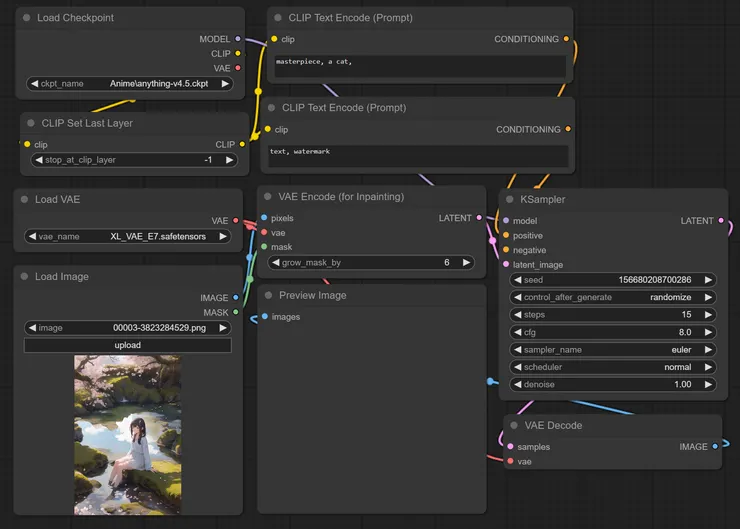The image size is (740, 529).
Task: Click the pixels input socket on VAE Encode
Action: 264,218
